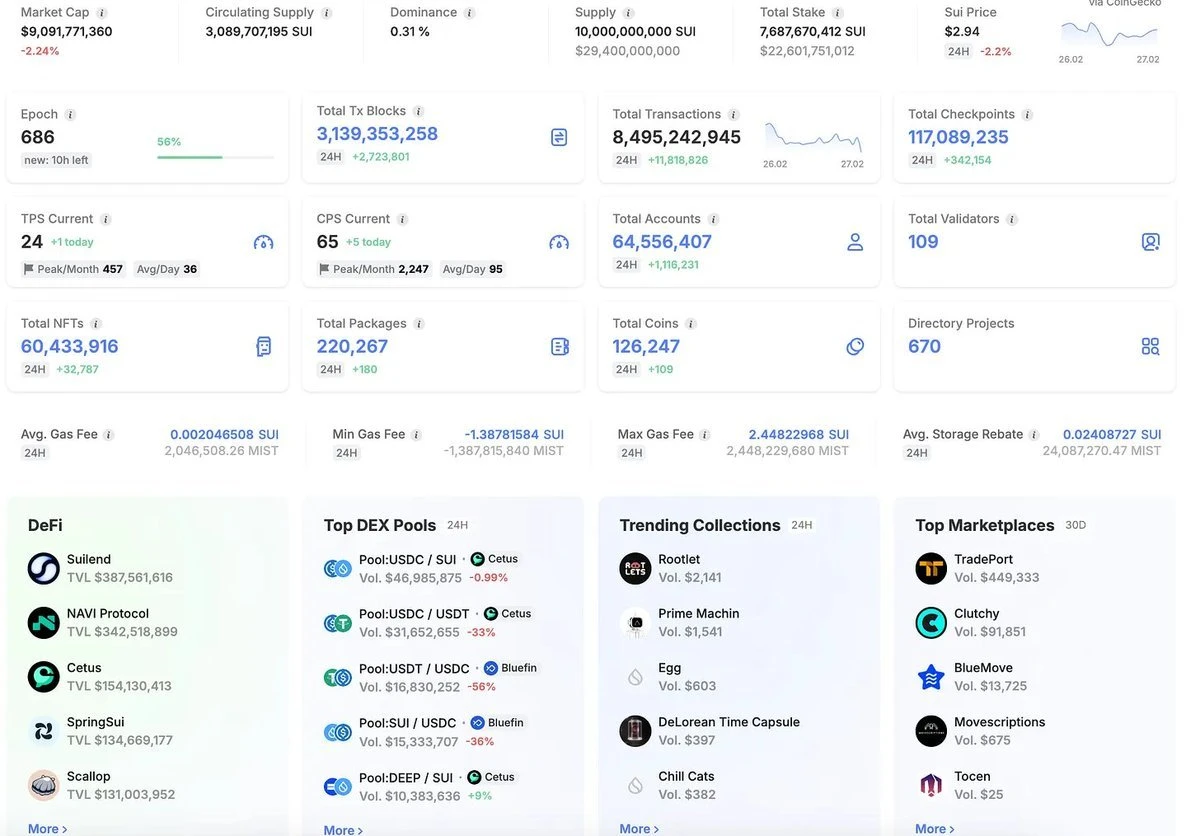The width and height of the screenshot is (1200, 836).
Task: Click the Total Tx Blocks document icon
Action: (x=559, y=137)
